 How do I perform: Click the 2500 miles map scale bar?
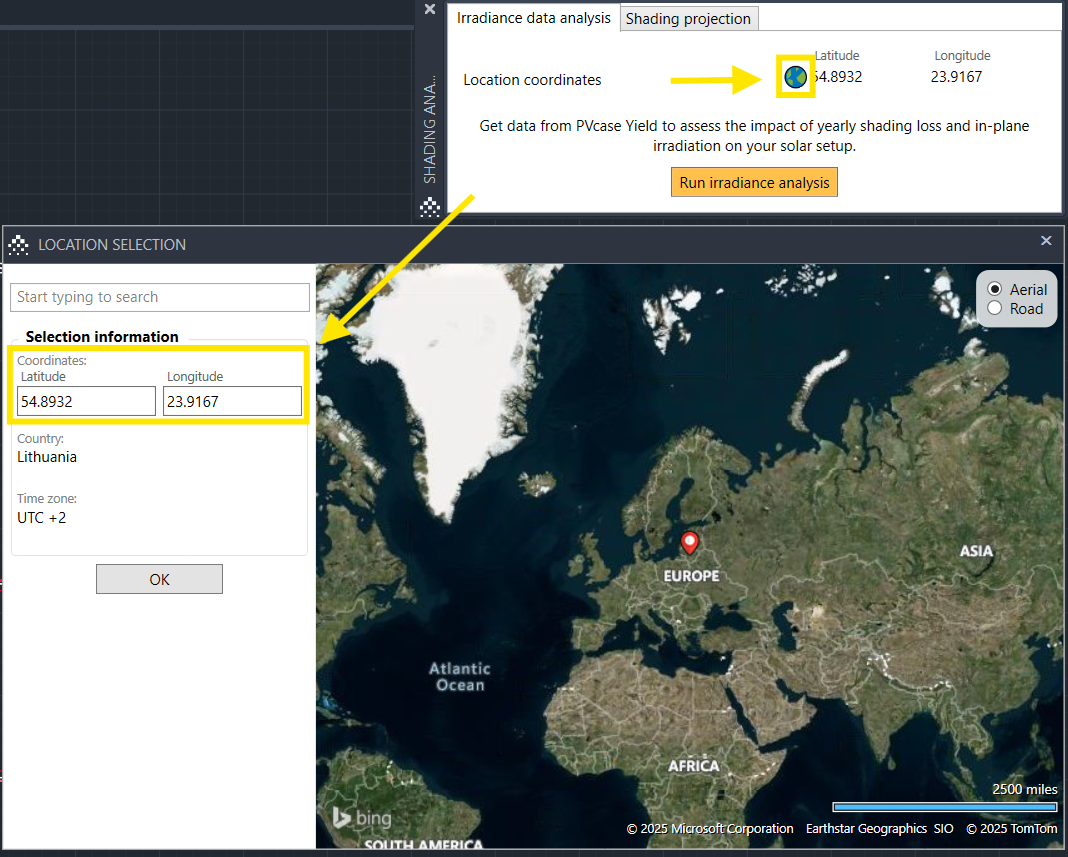944,806
